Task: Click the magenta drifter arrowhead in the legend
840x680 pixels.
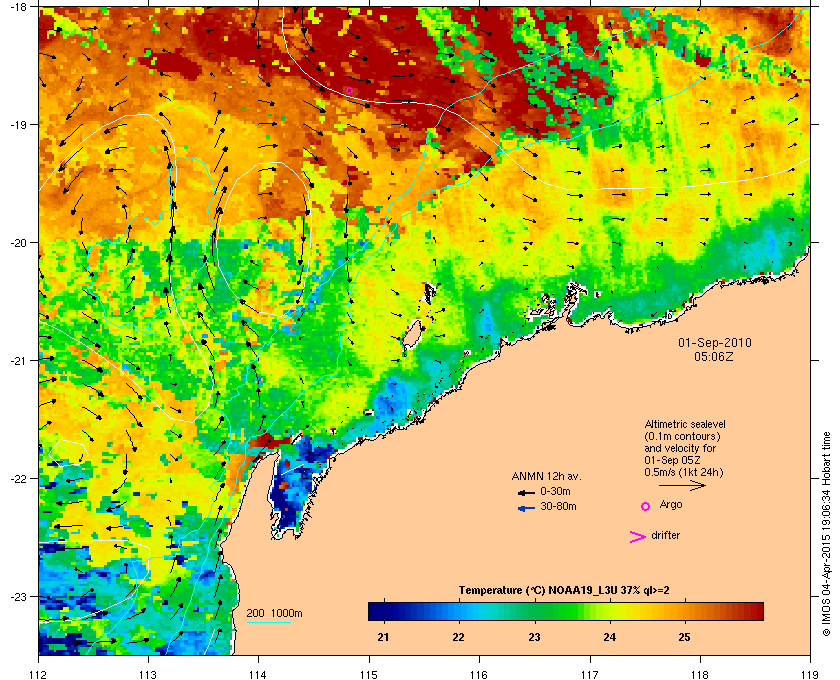Action: click(x=638, y=537)
